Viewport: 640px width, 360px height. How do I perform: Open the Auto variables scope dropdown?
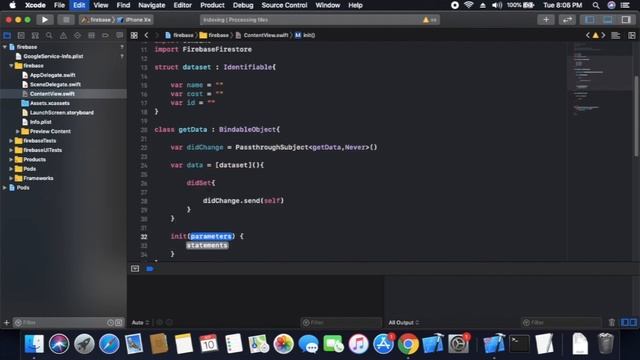140,322
